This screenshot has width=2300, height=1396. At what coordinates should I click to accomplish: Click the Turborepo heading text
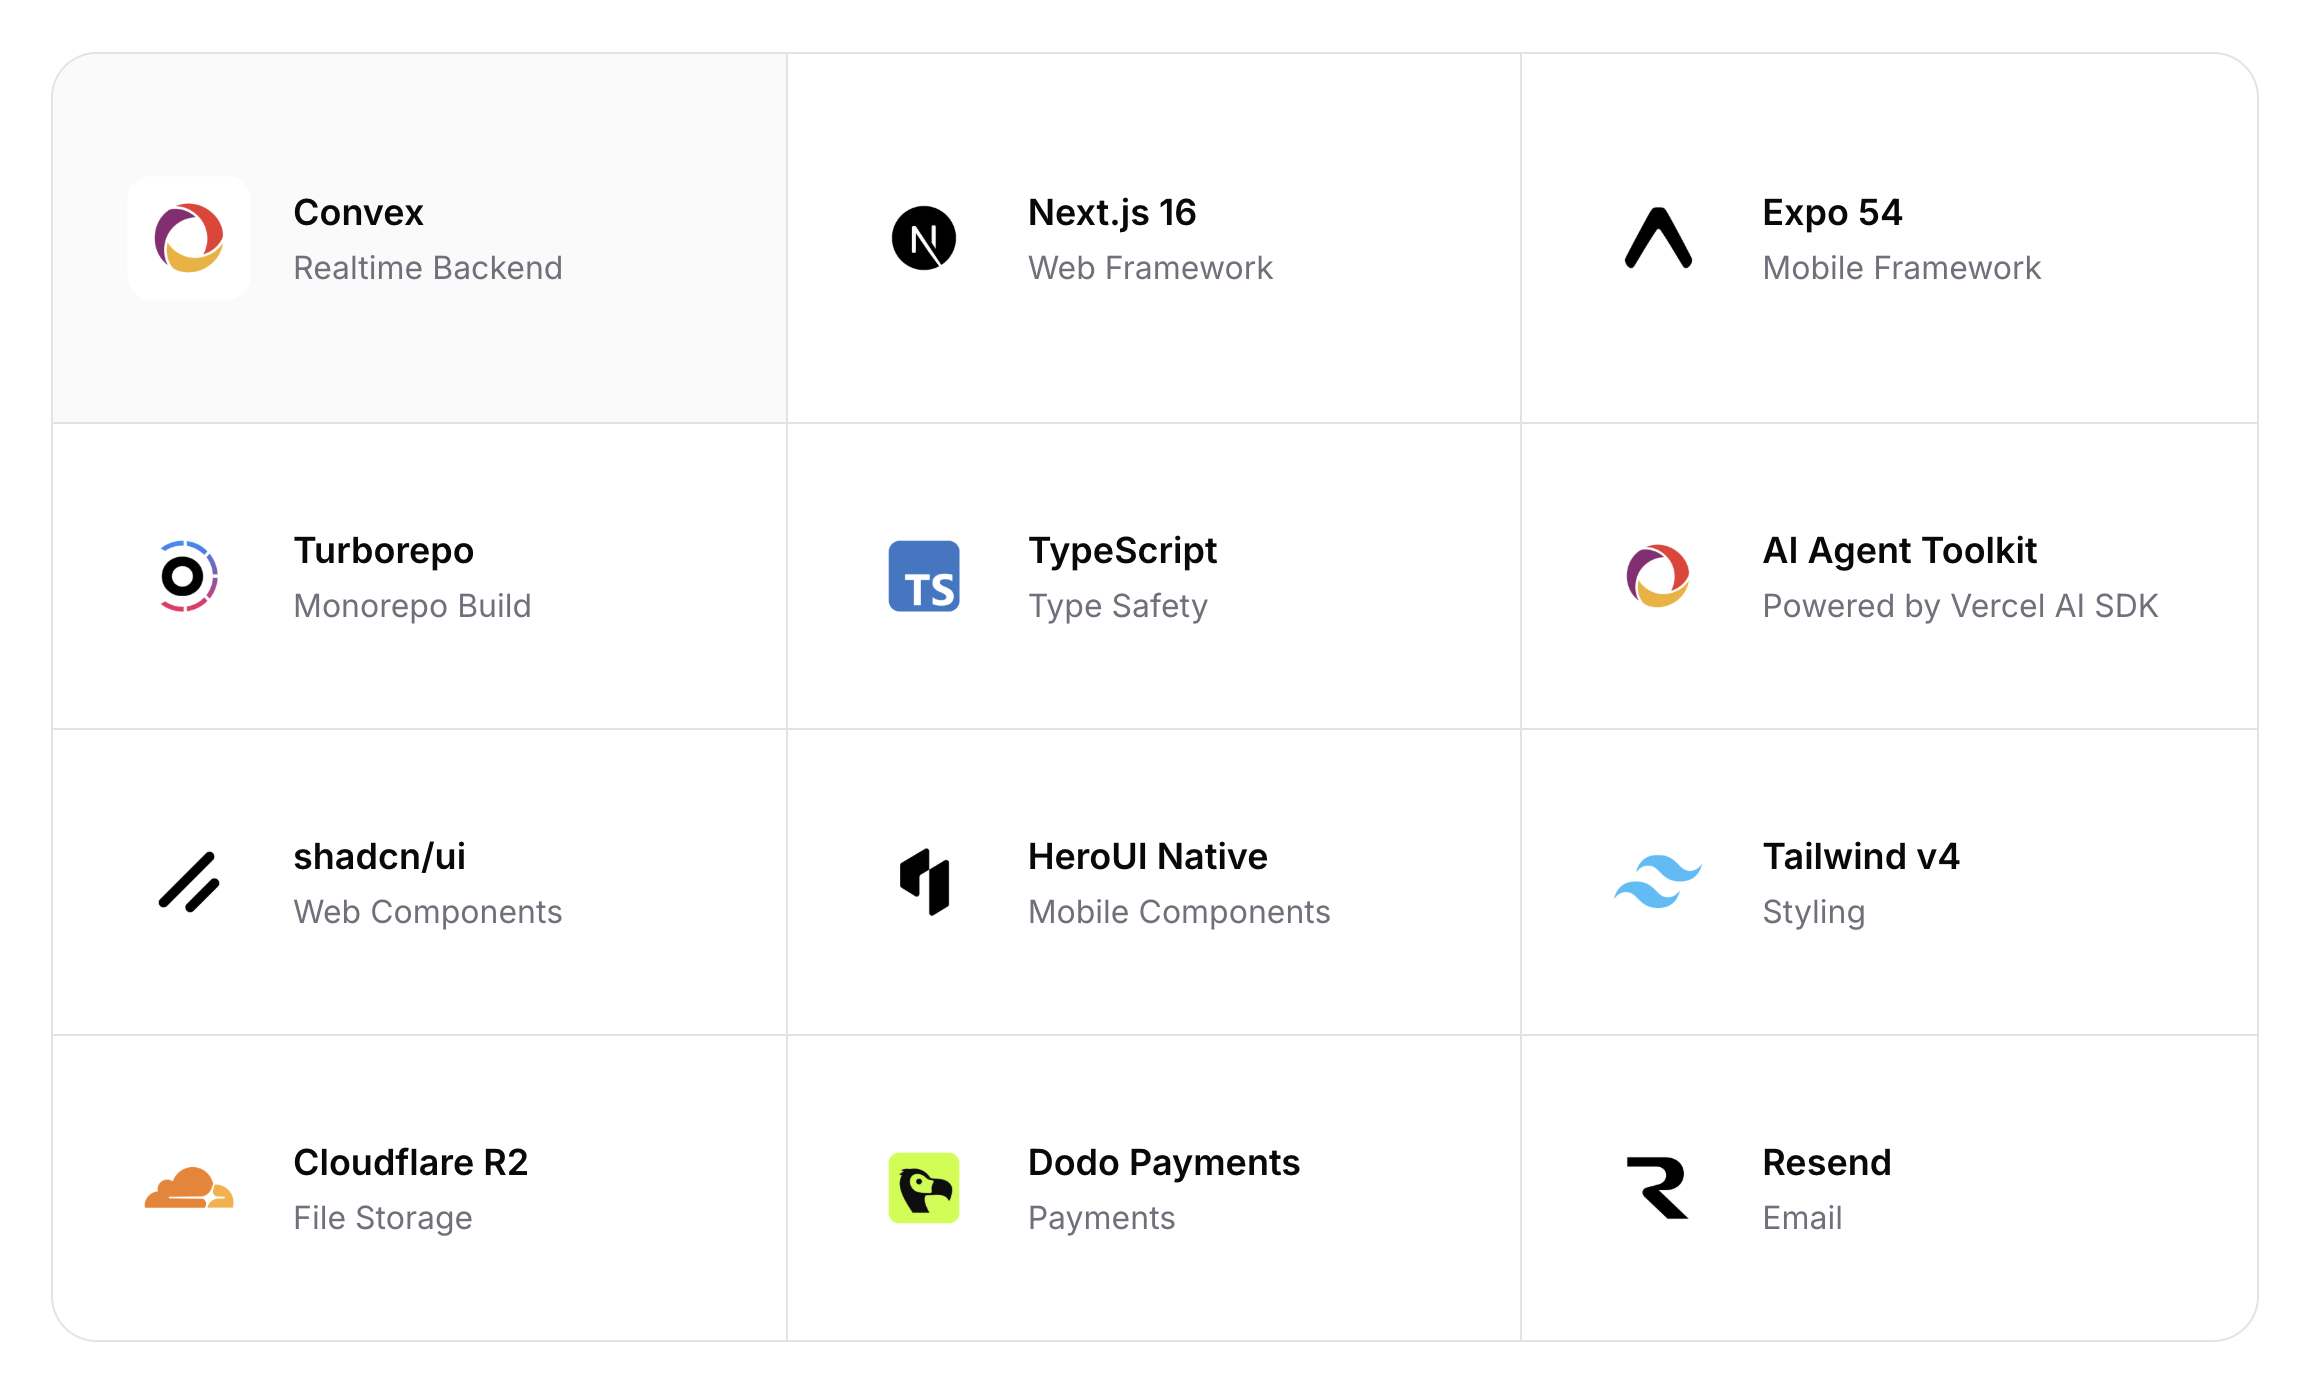click(383, 551)
